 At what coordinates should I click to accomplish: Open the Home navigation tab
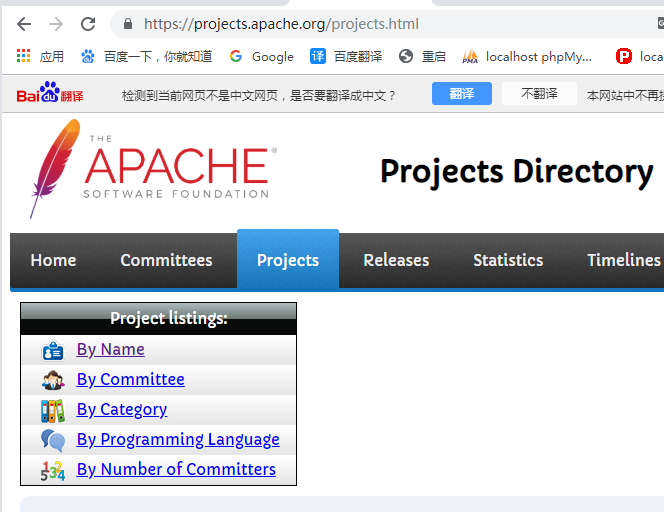coord(53,260)
